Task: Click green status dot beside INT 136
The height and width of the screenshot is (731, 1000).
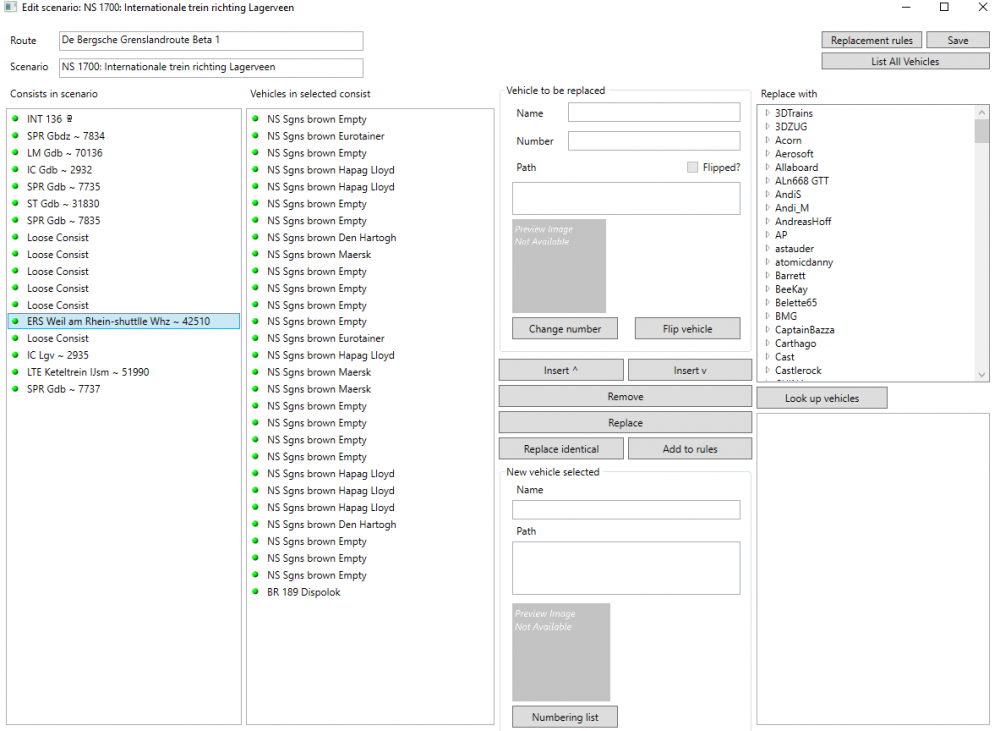Action: (x=16, y=119)
